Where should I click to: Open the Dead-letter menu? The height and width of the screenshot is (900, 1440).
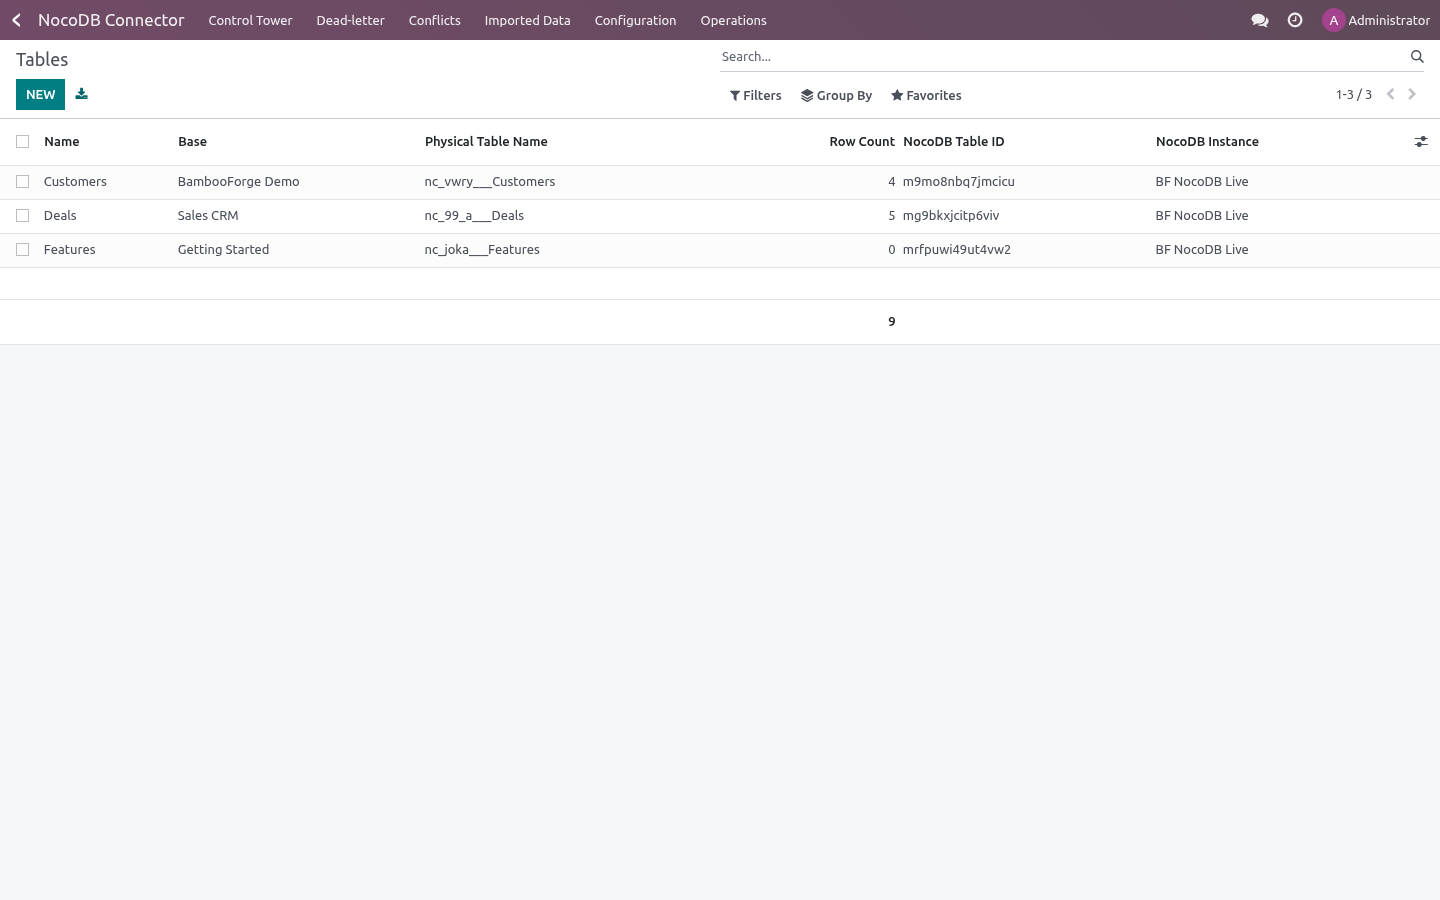350,20
